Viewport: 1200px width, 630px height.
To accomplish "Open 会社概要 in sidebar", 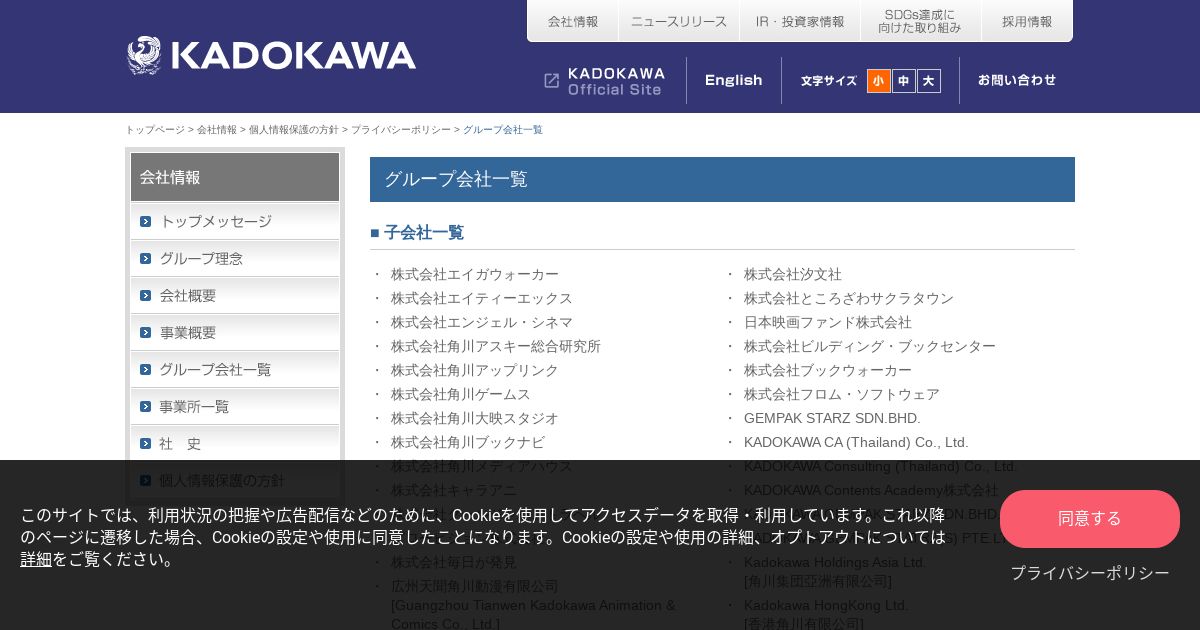I will pyautogui.click(x=235, y=295).
